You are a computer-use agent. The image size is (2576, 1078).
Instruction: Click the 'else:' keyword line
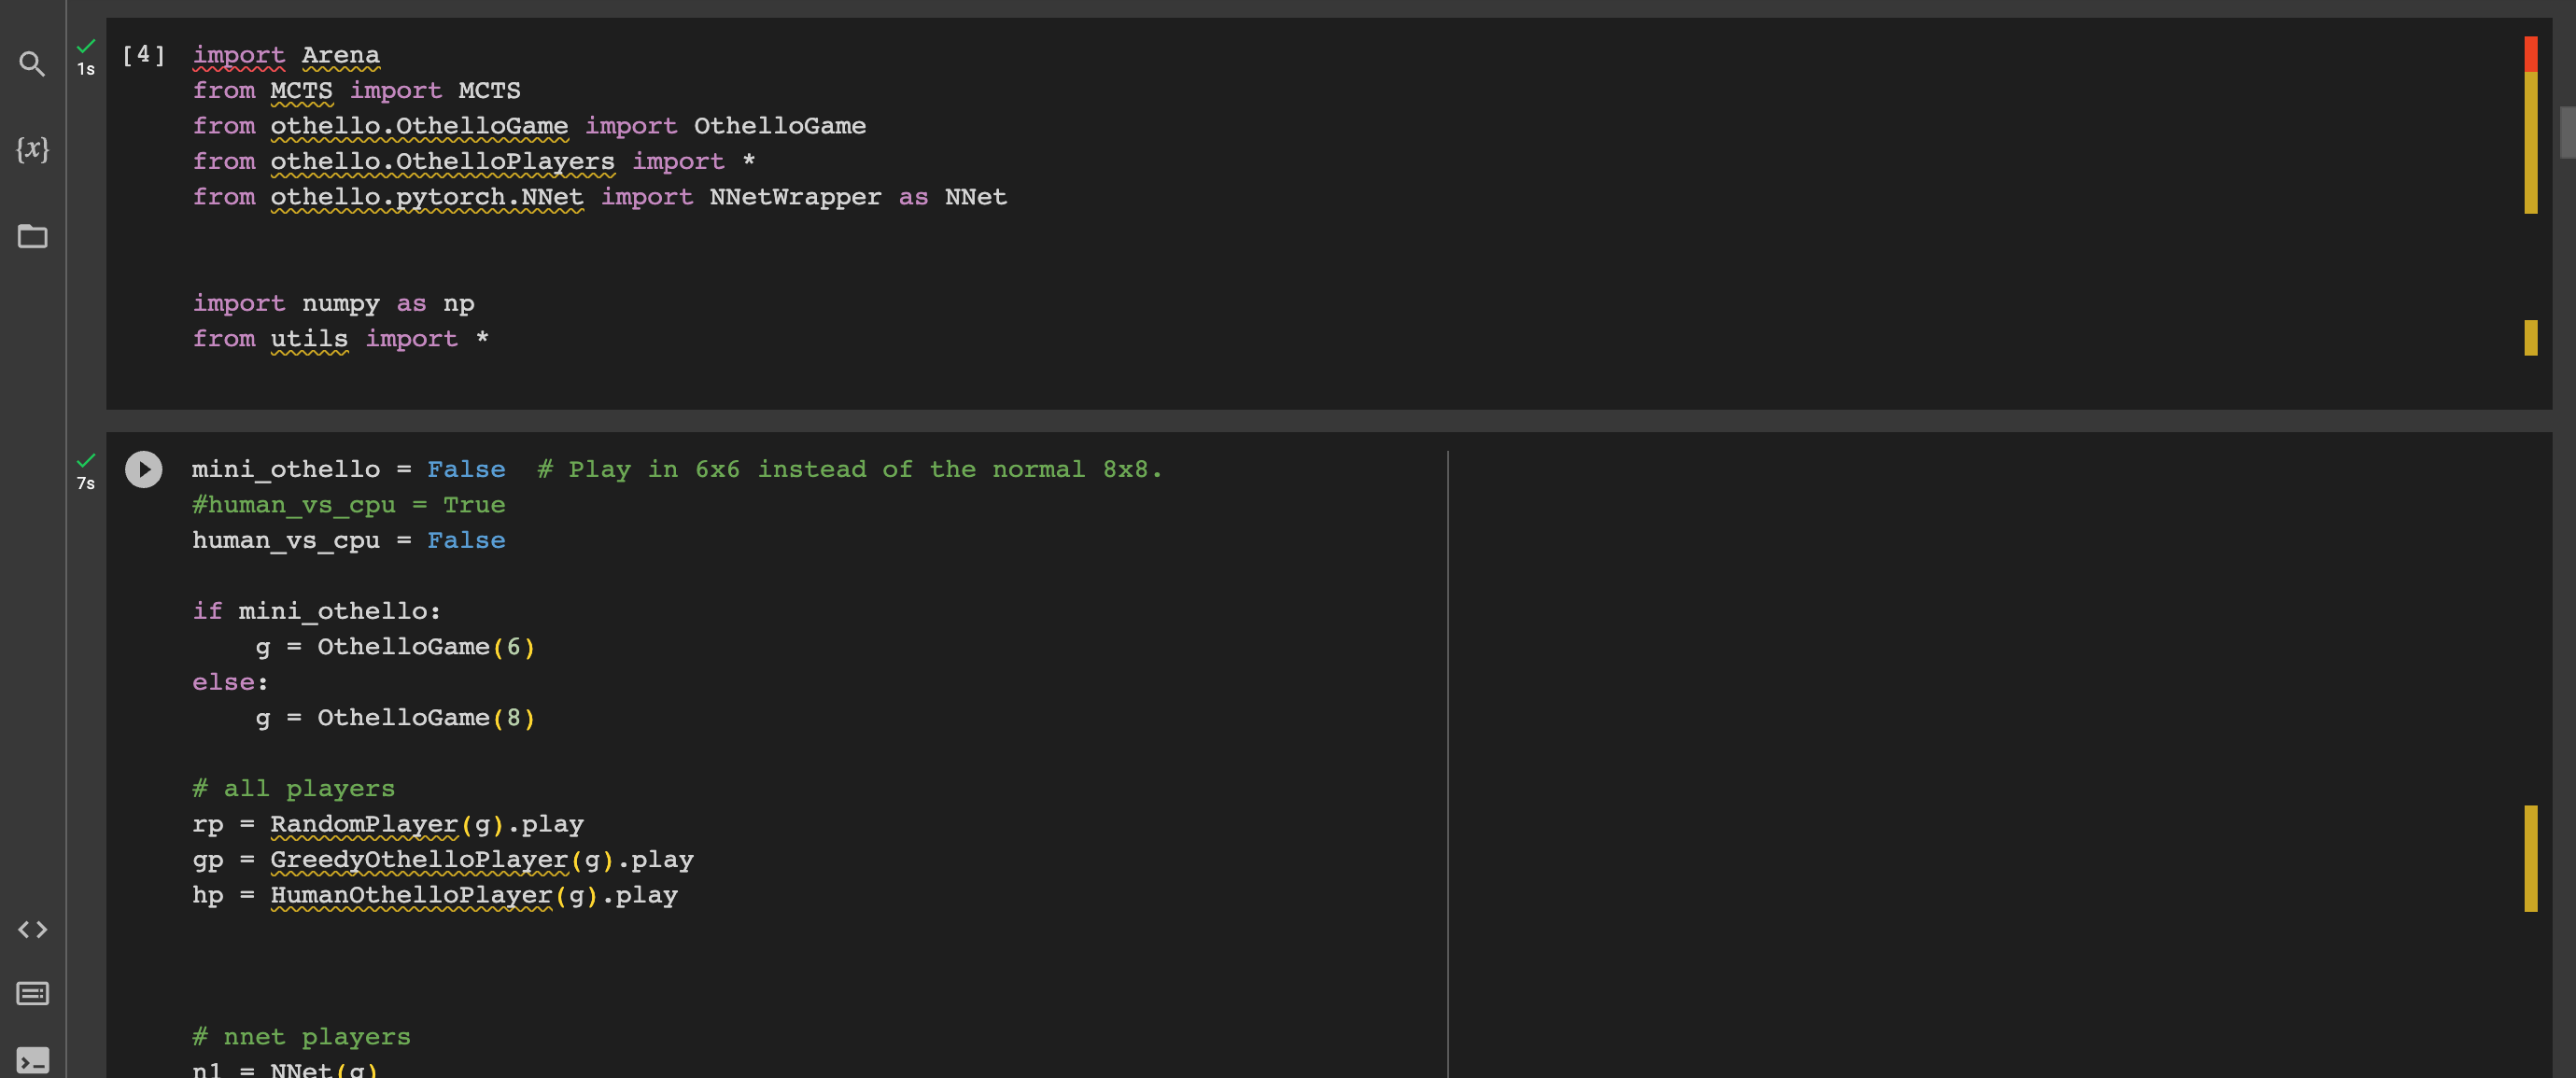230,682
